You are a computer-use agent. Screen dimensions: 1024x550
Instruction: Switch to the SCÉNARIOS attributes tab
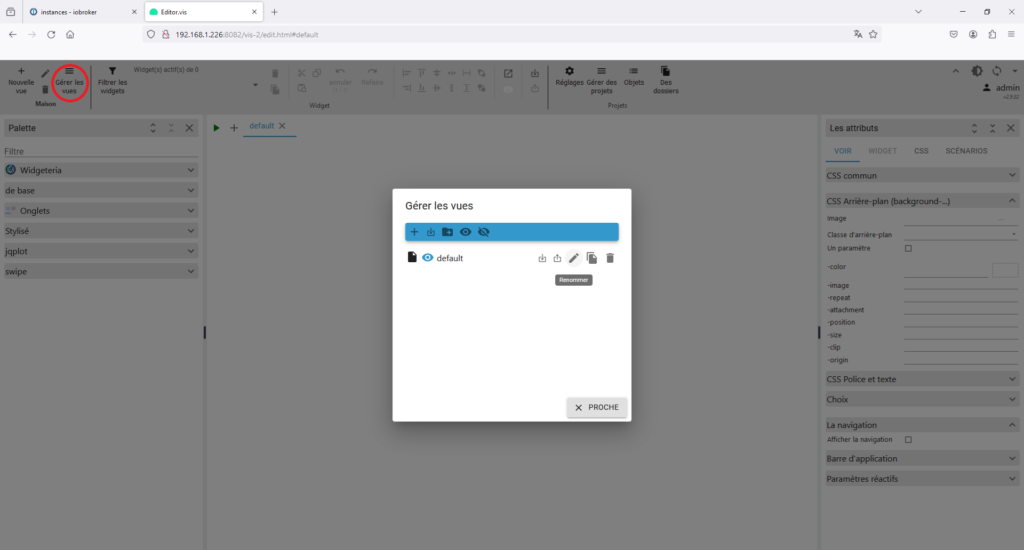(966, 151)
